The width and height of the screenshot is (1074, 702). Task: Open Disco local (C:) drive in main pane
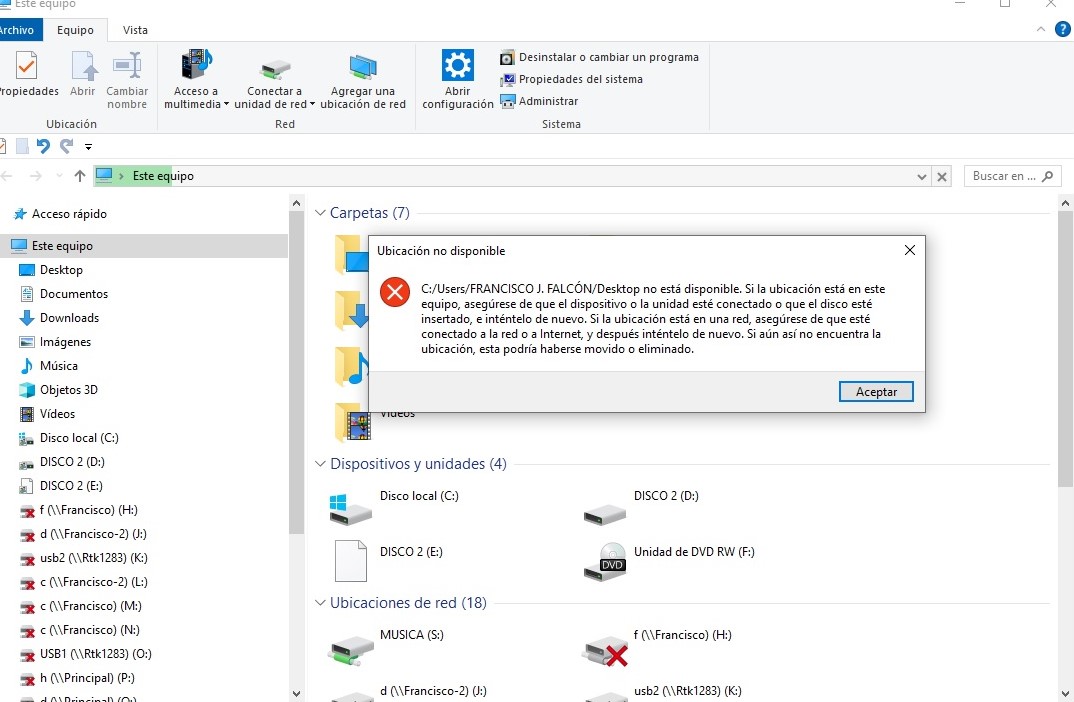394,509
